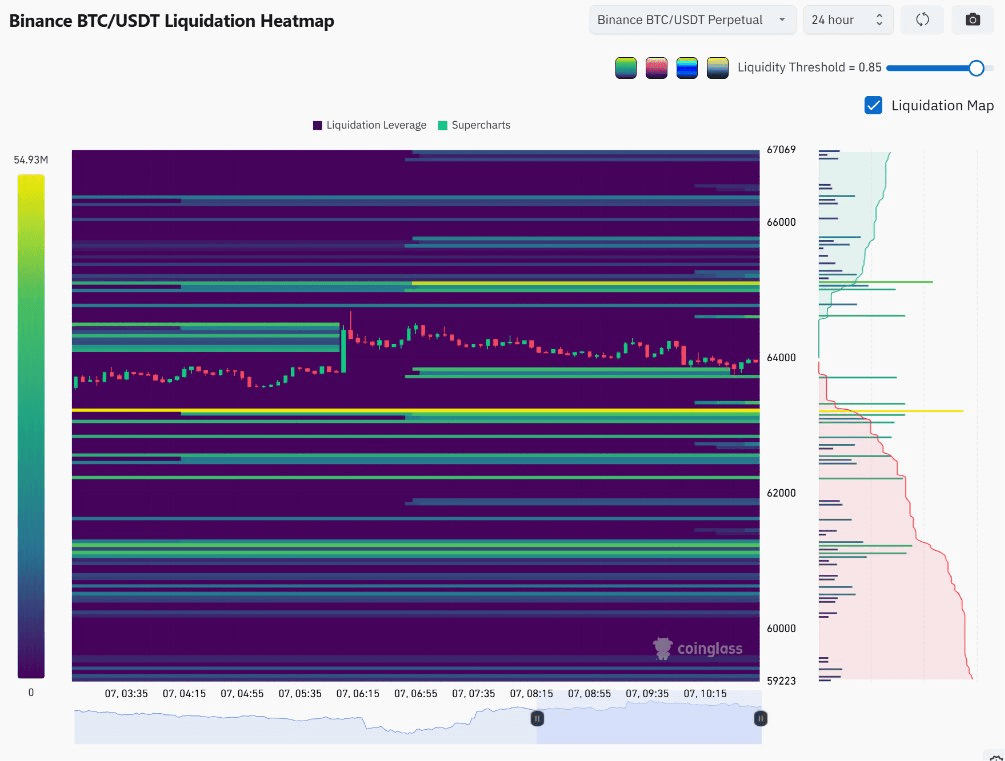This screenshot has width=1005, height=761.
Task: Click the Liquidity Threshold slider handle
Action: click(976, 68)
